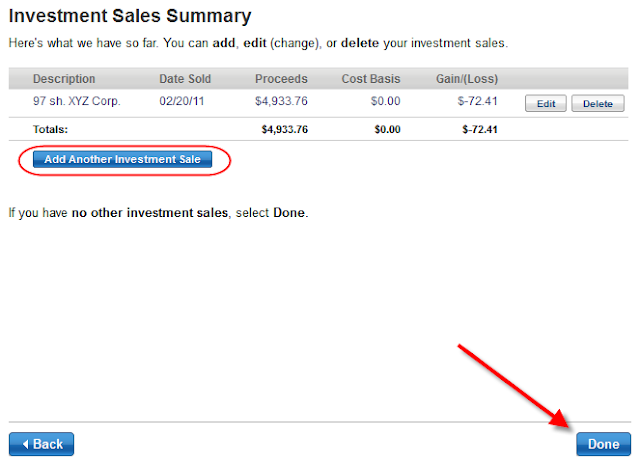Select the total proceeds amount in Totals row
Viewport: 640px width, 463px height.
(284, 130)
